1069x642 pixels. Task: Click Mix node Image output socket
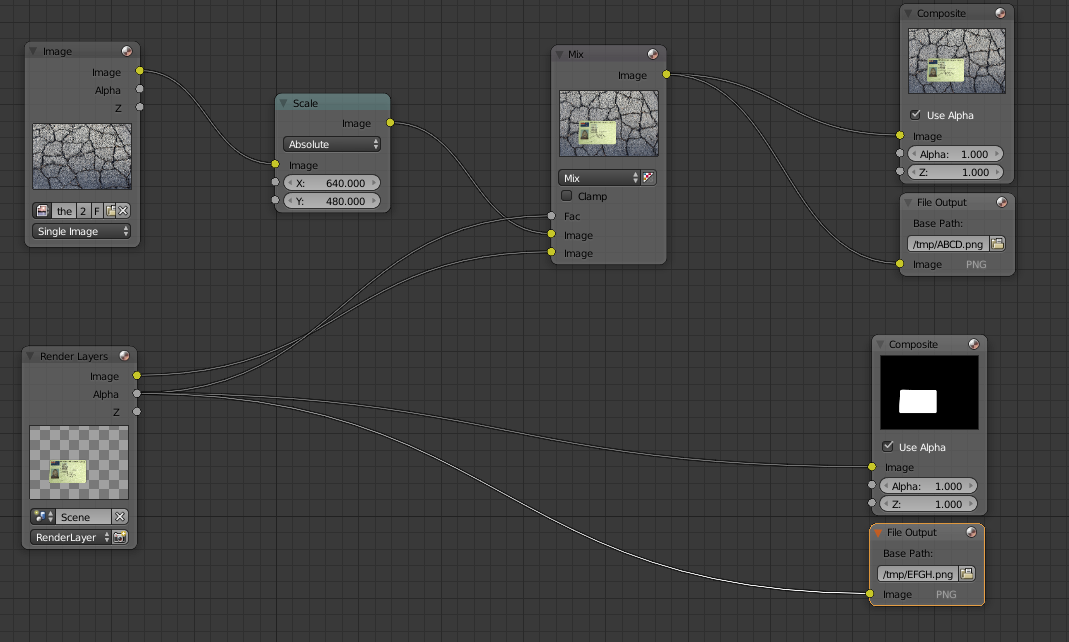pyautogui.click(x=666, y=74)
